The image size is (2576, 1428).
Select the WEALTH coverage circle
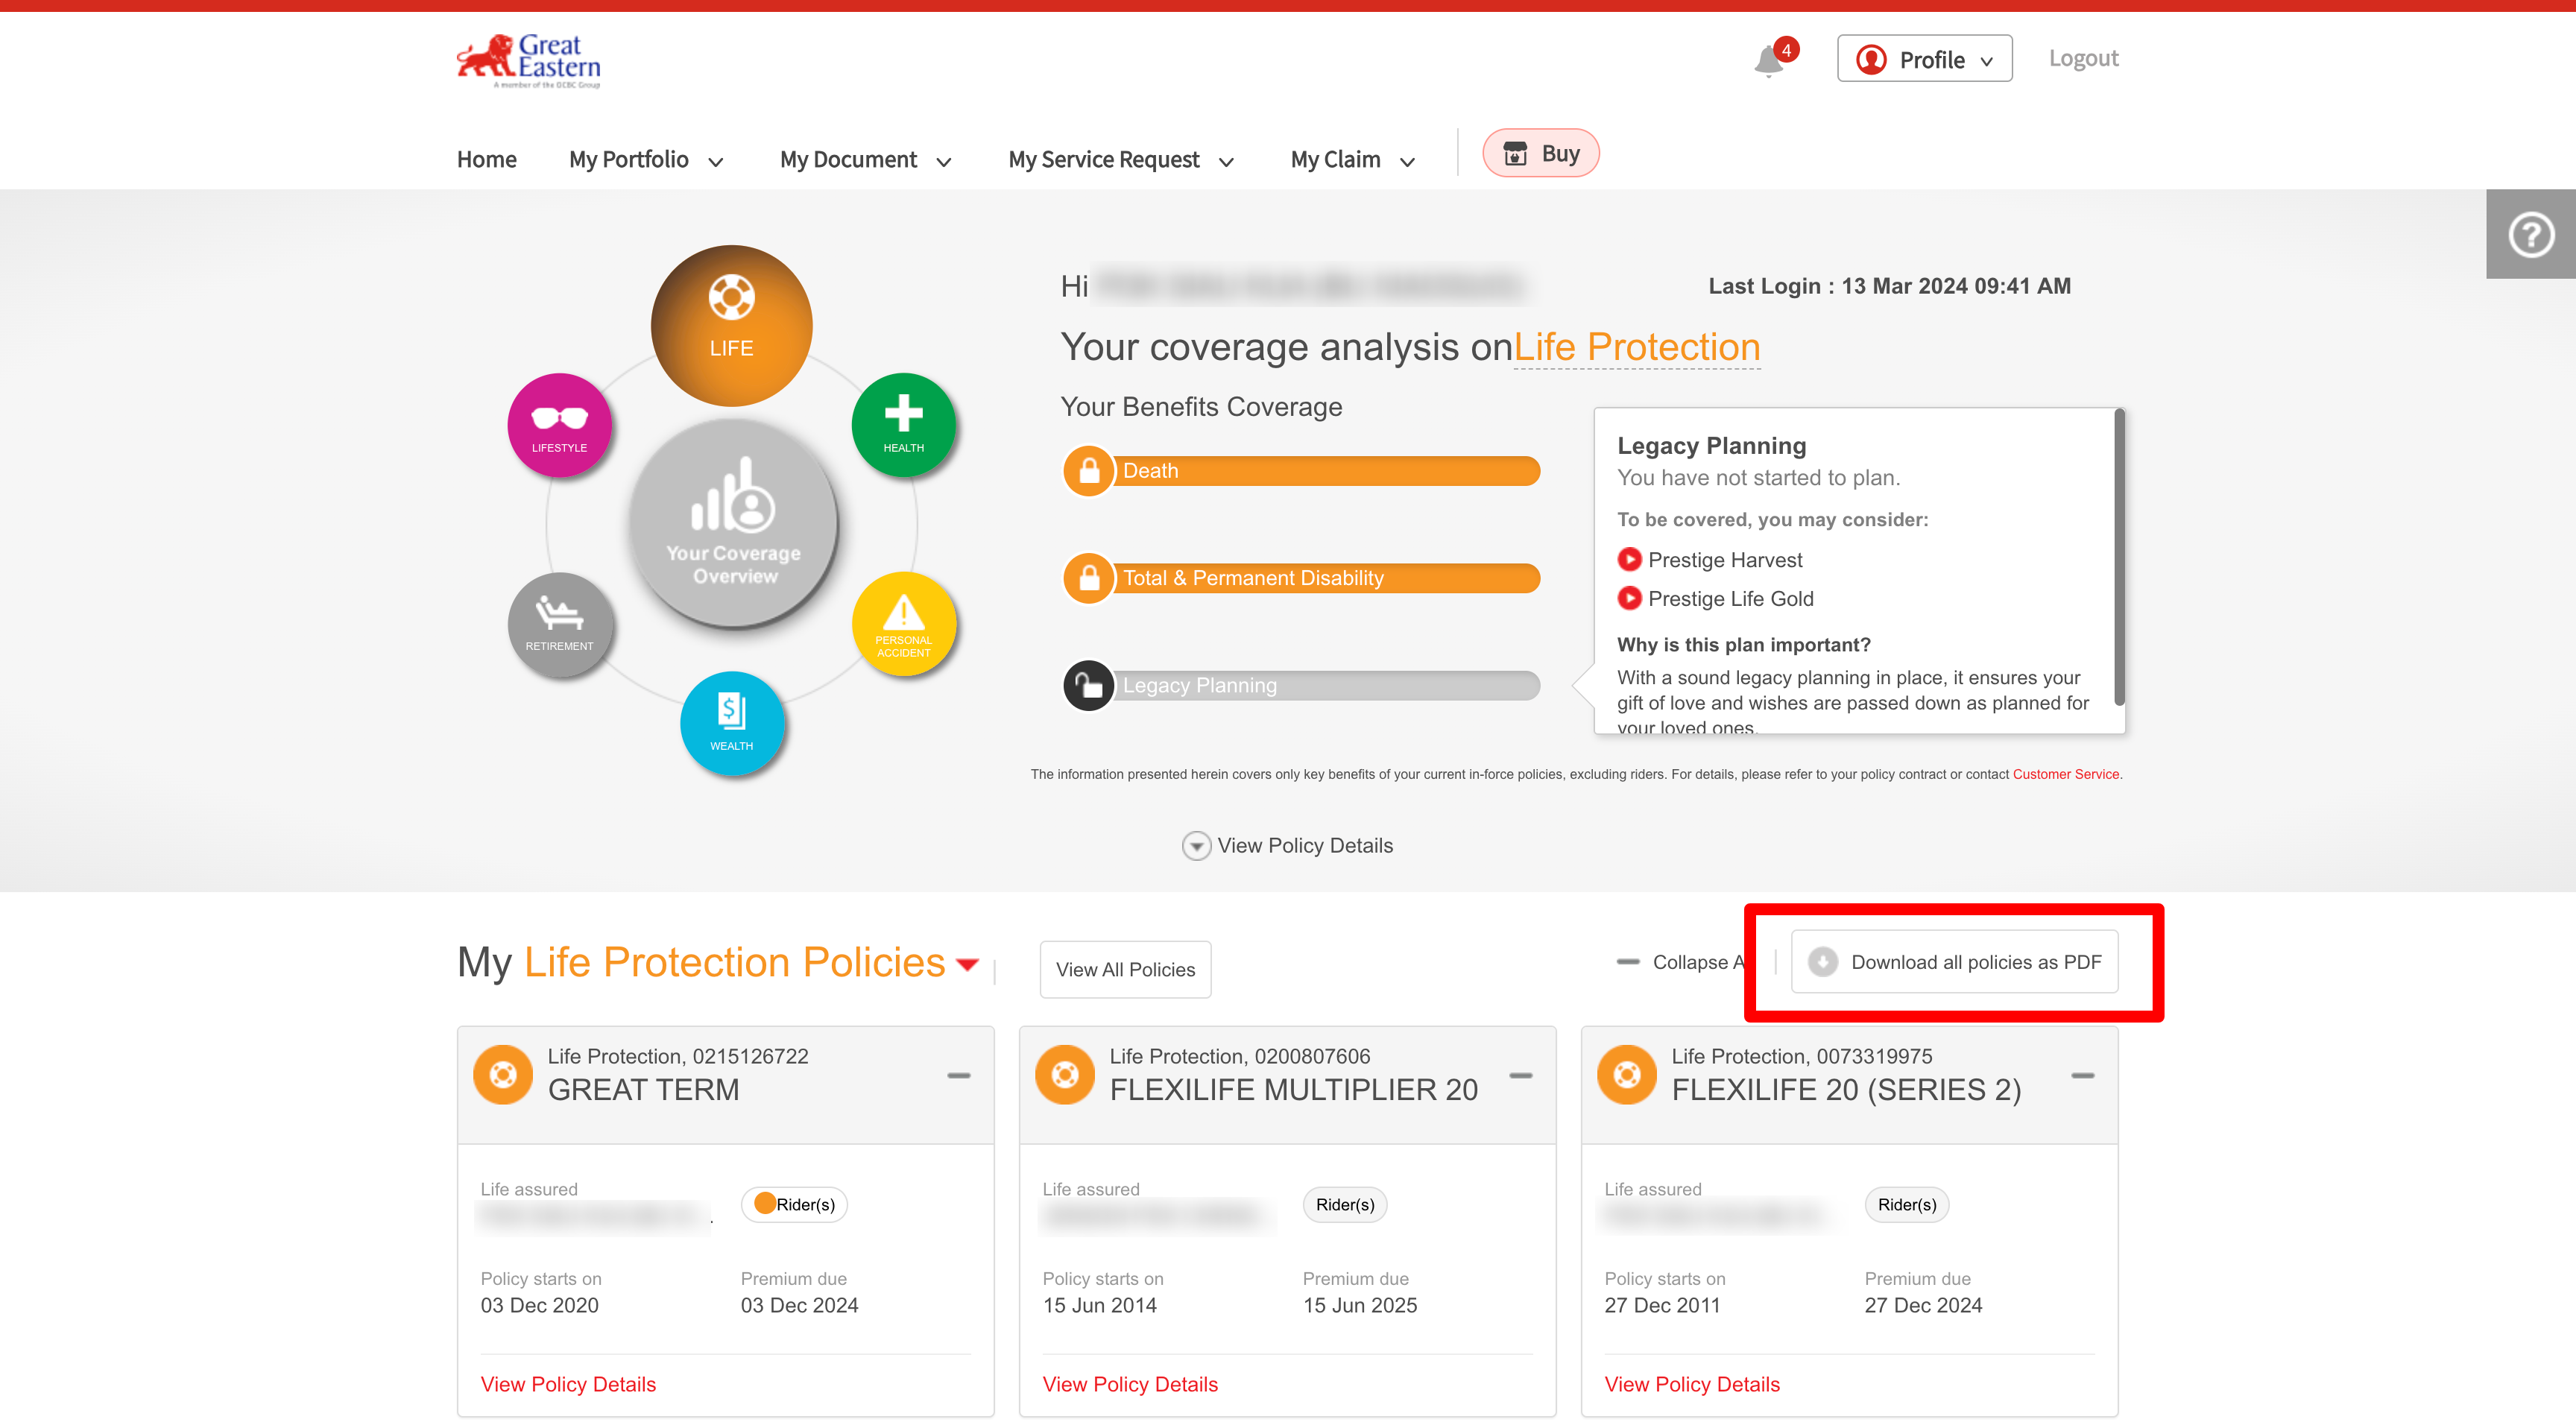[731, 723]
